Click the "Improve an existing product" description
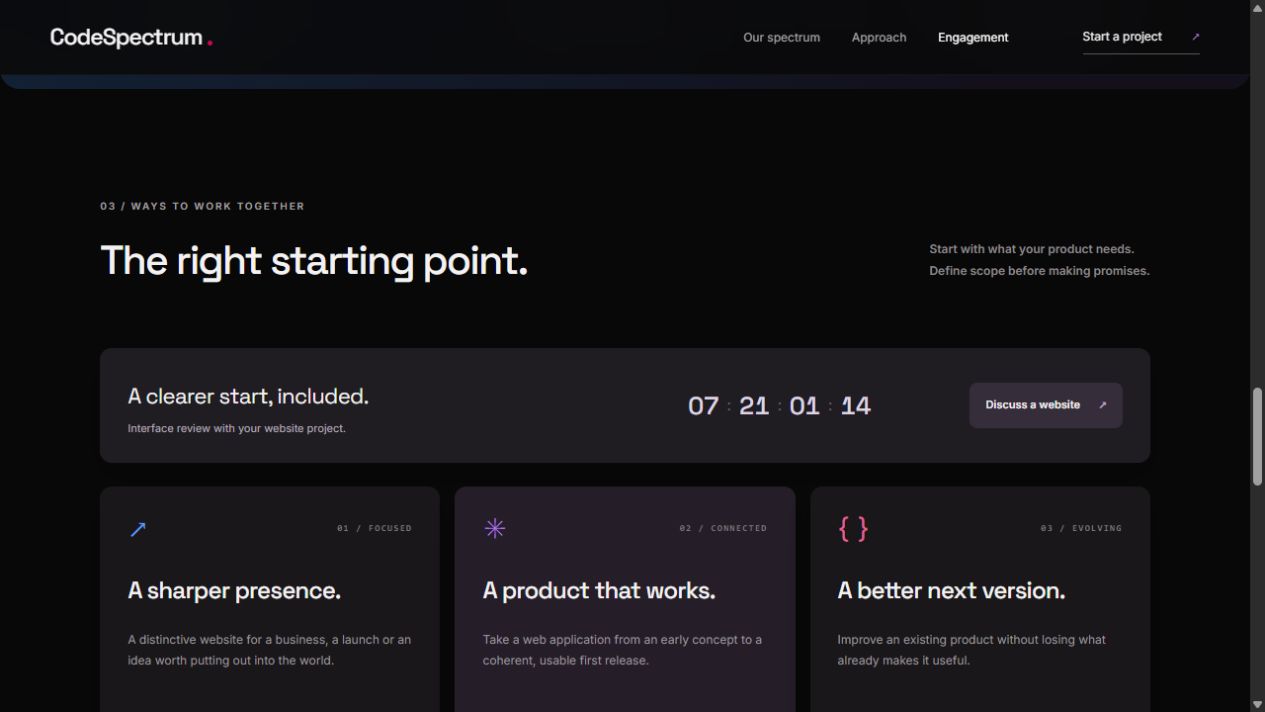The width and height of the screenshot is (1265, 712). 971,650
